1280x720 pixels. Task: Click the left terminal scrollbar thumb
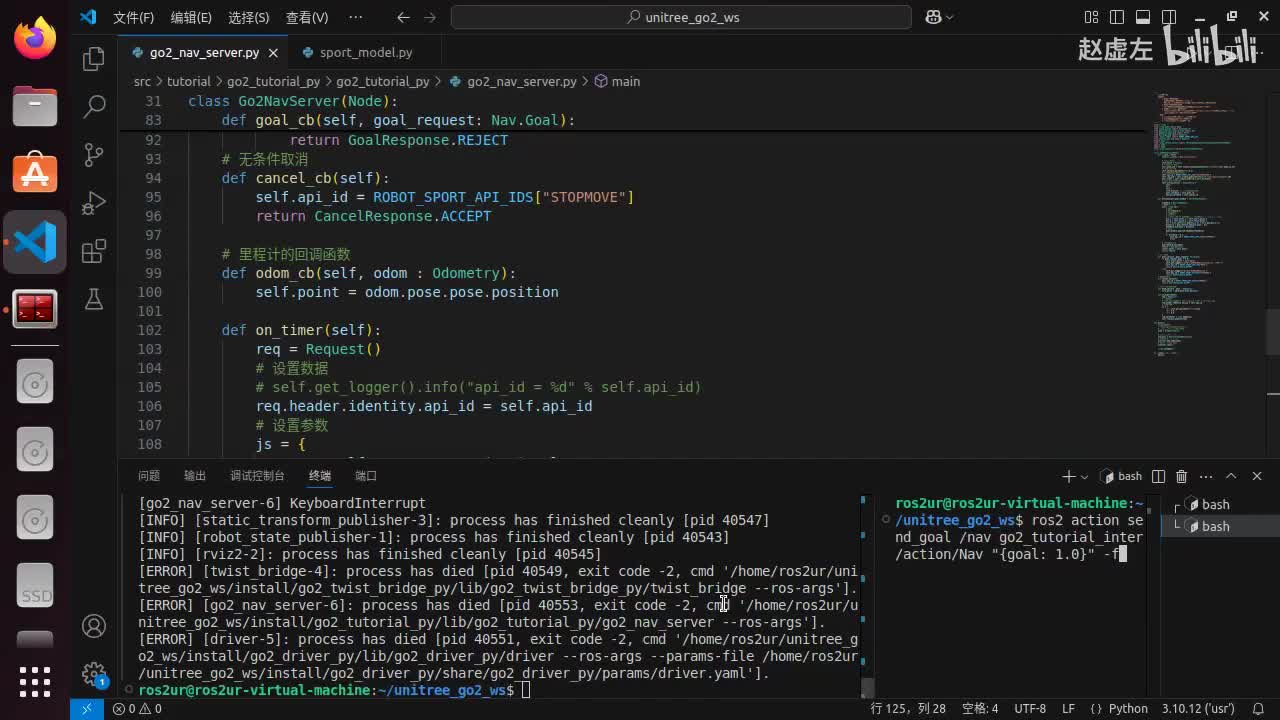(868, 687)
